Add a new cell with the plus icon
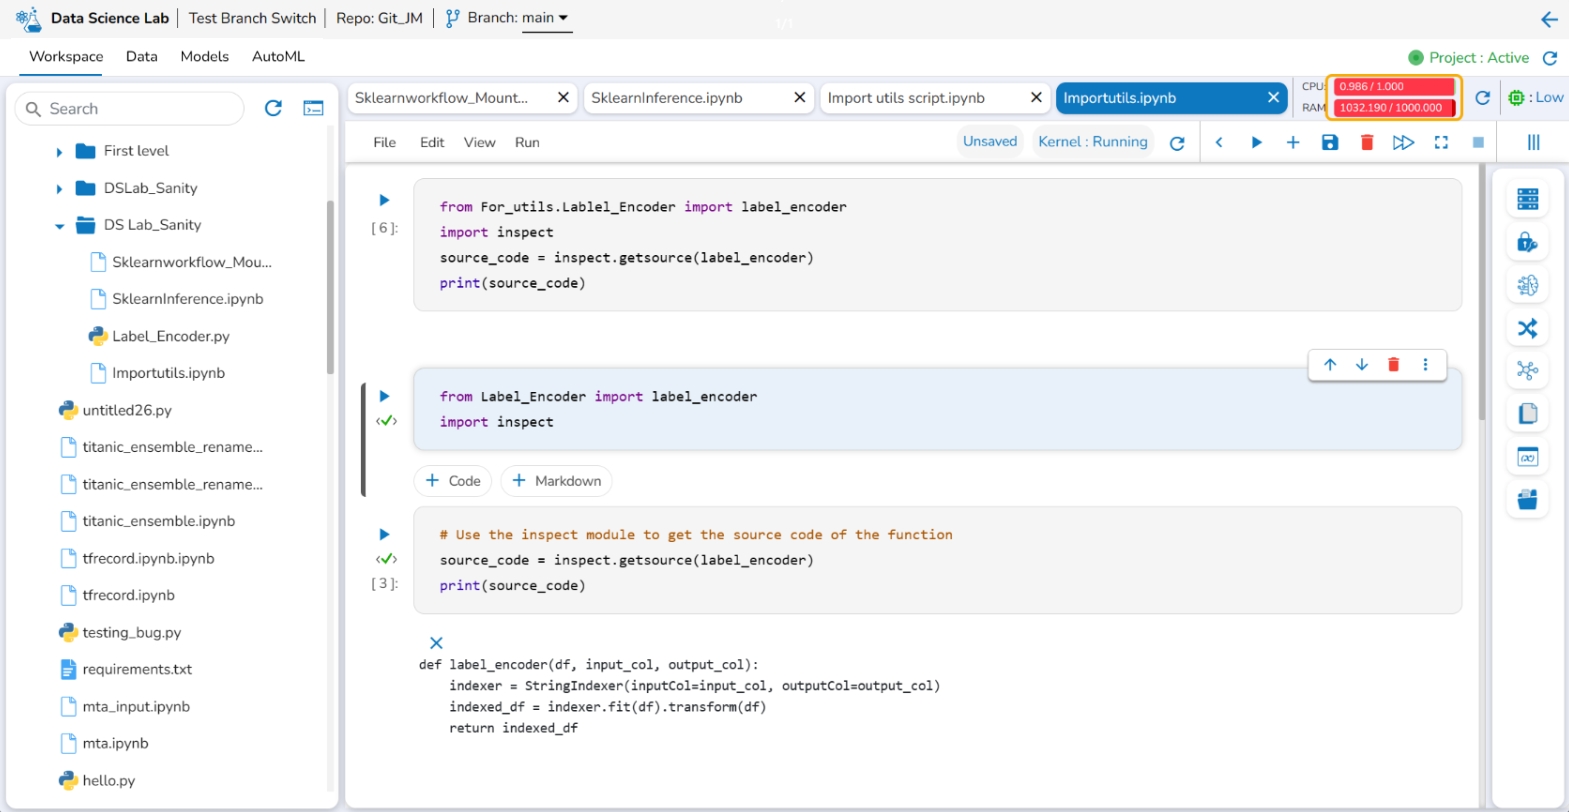 tap(1292, 142)
